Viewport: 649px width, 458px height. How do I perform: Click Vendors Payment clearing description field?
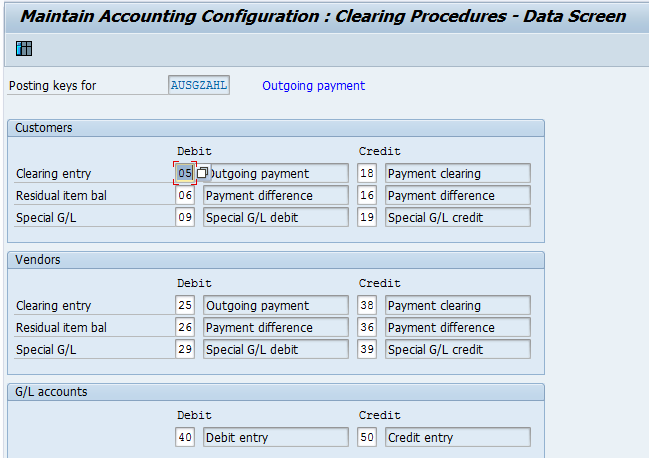[x=458, y=306]
